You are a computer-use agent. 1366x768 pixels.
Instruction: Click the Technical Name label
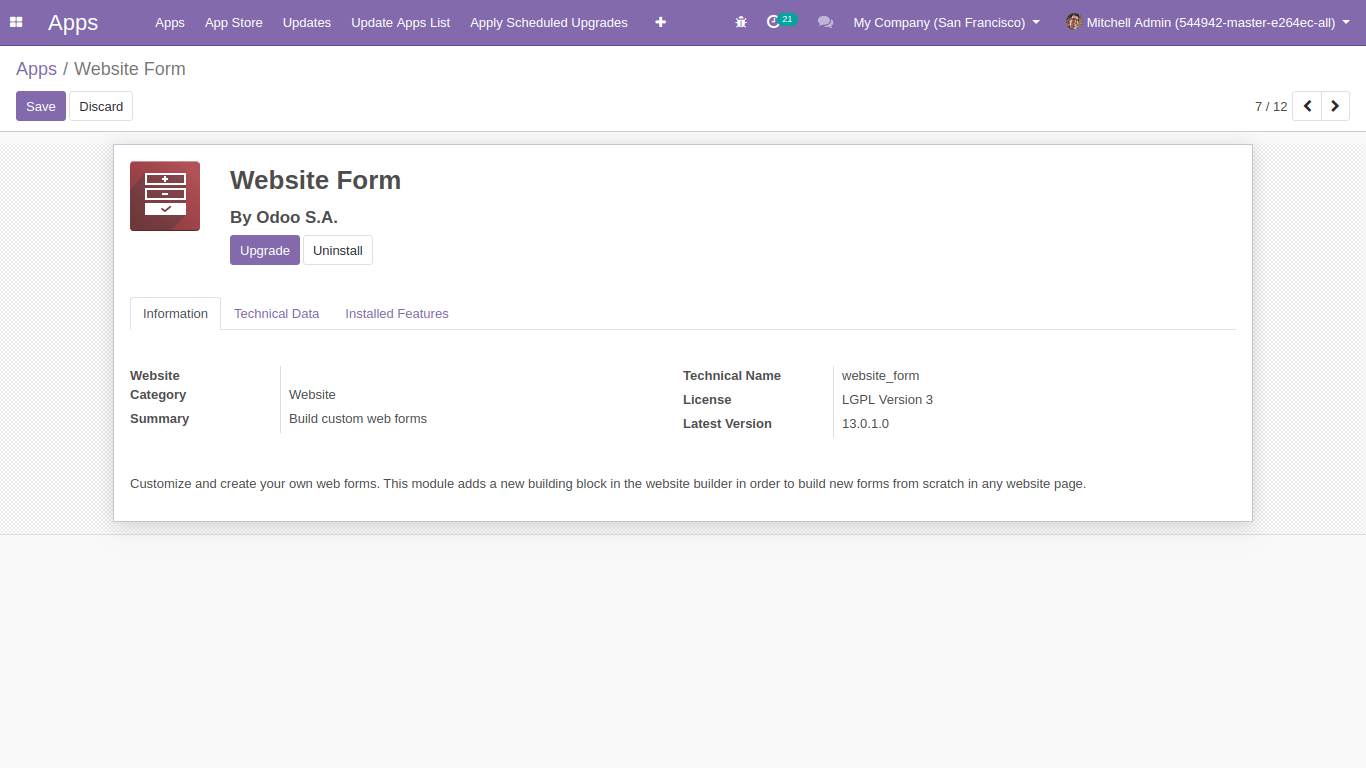tap(732, 375)
